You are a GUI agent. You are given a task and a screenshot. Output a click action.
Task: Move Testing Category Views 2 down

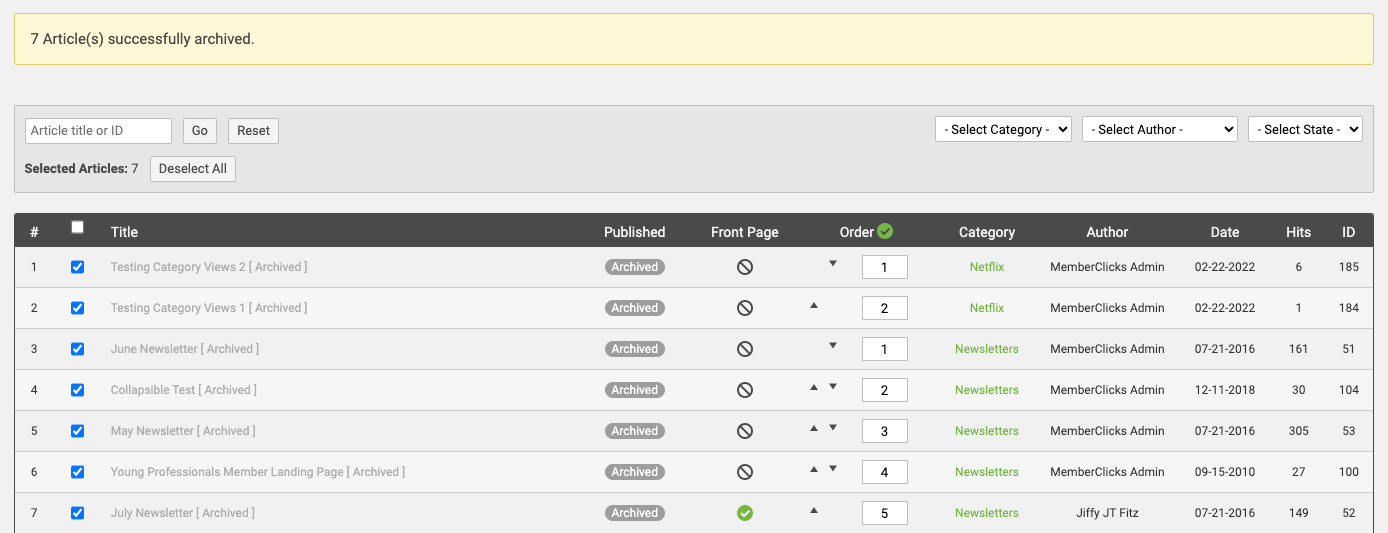click(x=833, y=264)
